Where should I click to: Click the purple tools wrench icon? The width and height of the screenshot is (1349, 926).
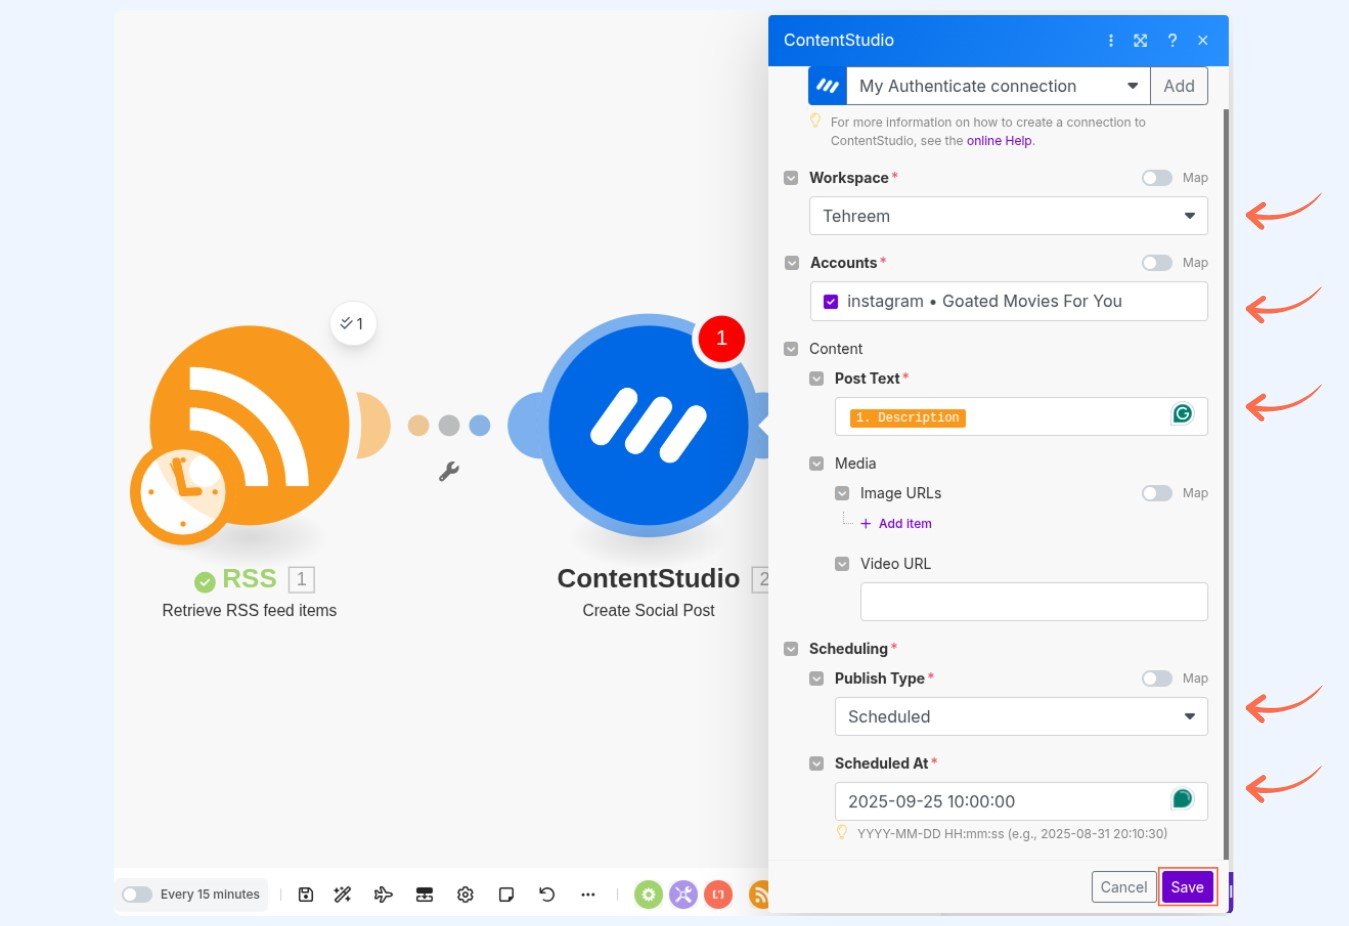pos(683,894)
